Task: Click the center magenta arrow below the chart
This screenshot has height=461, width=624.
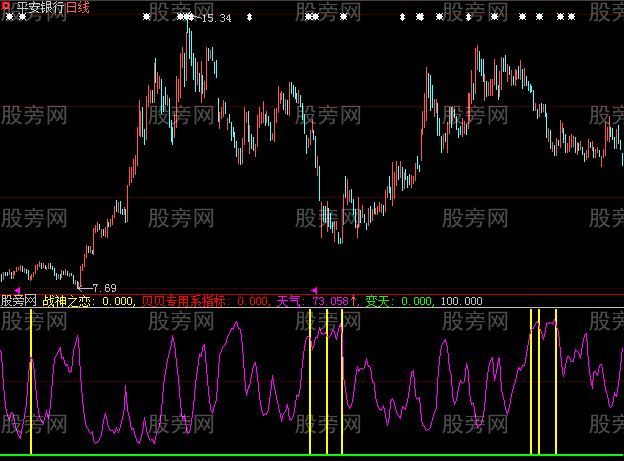Action: [x=315, y=290]
